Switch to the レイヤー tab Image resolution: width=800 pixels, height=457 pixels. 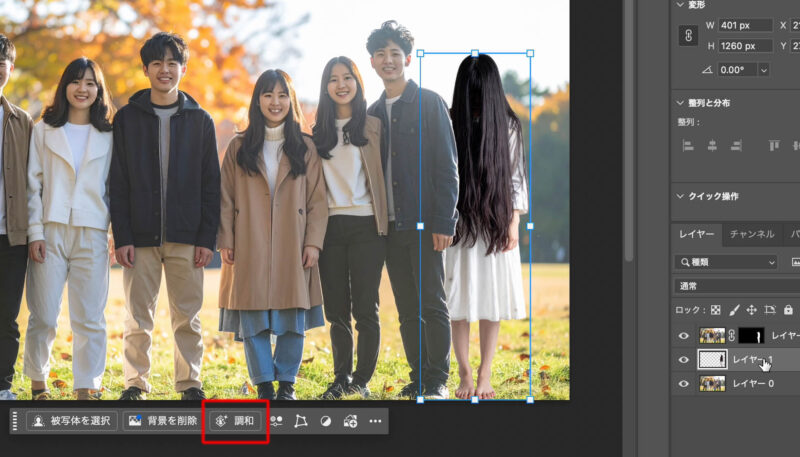pyautogui.click(x=696, y=234)
